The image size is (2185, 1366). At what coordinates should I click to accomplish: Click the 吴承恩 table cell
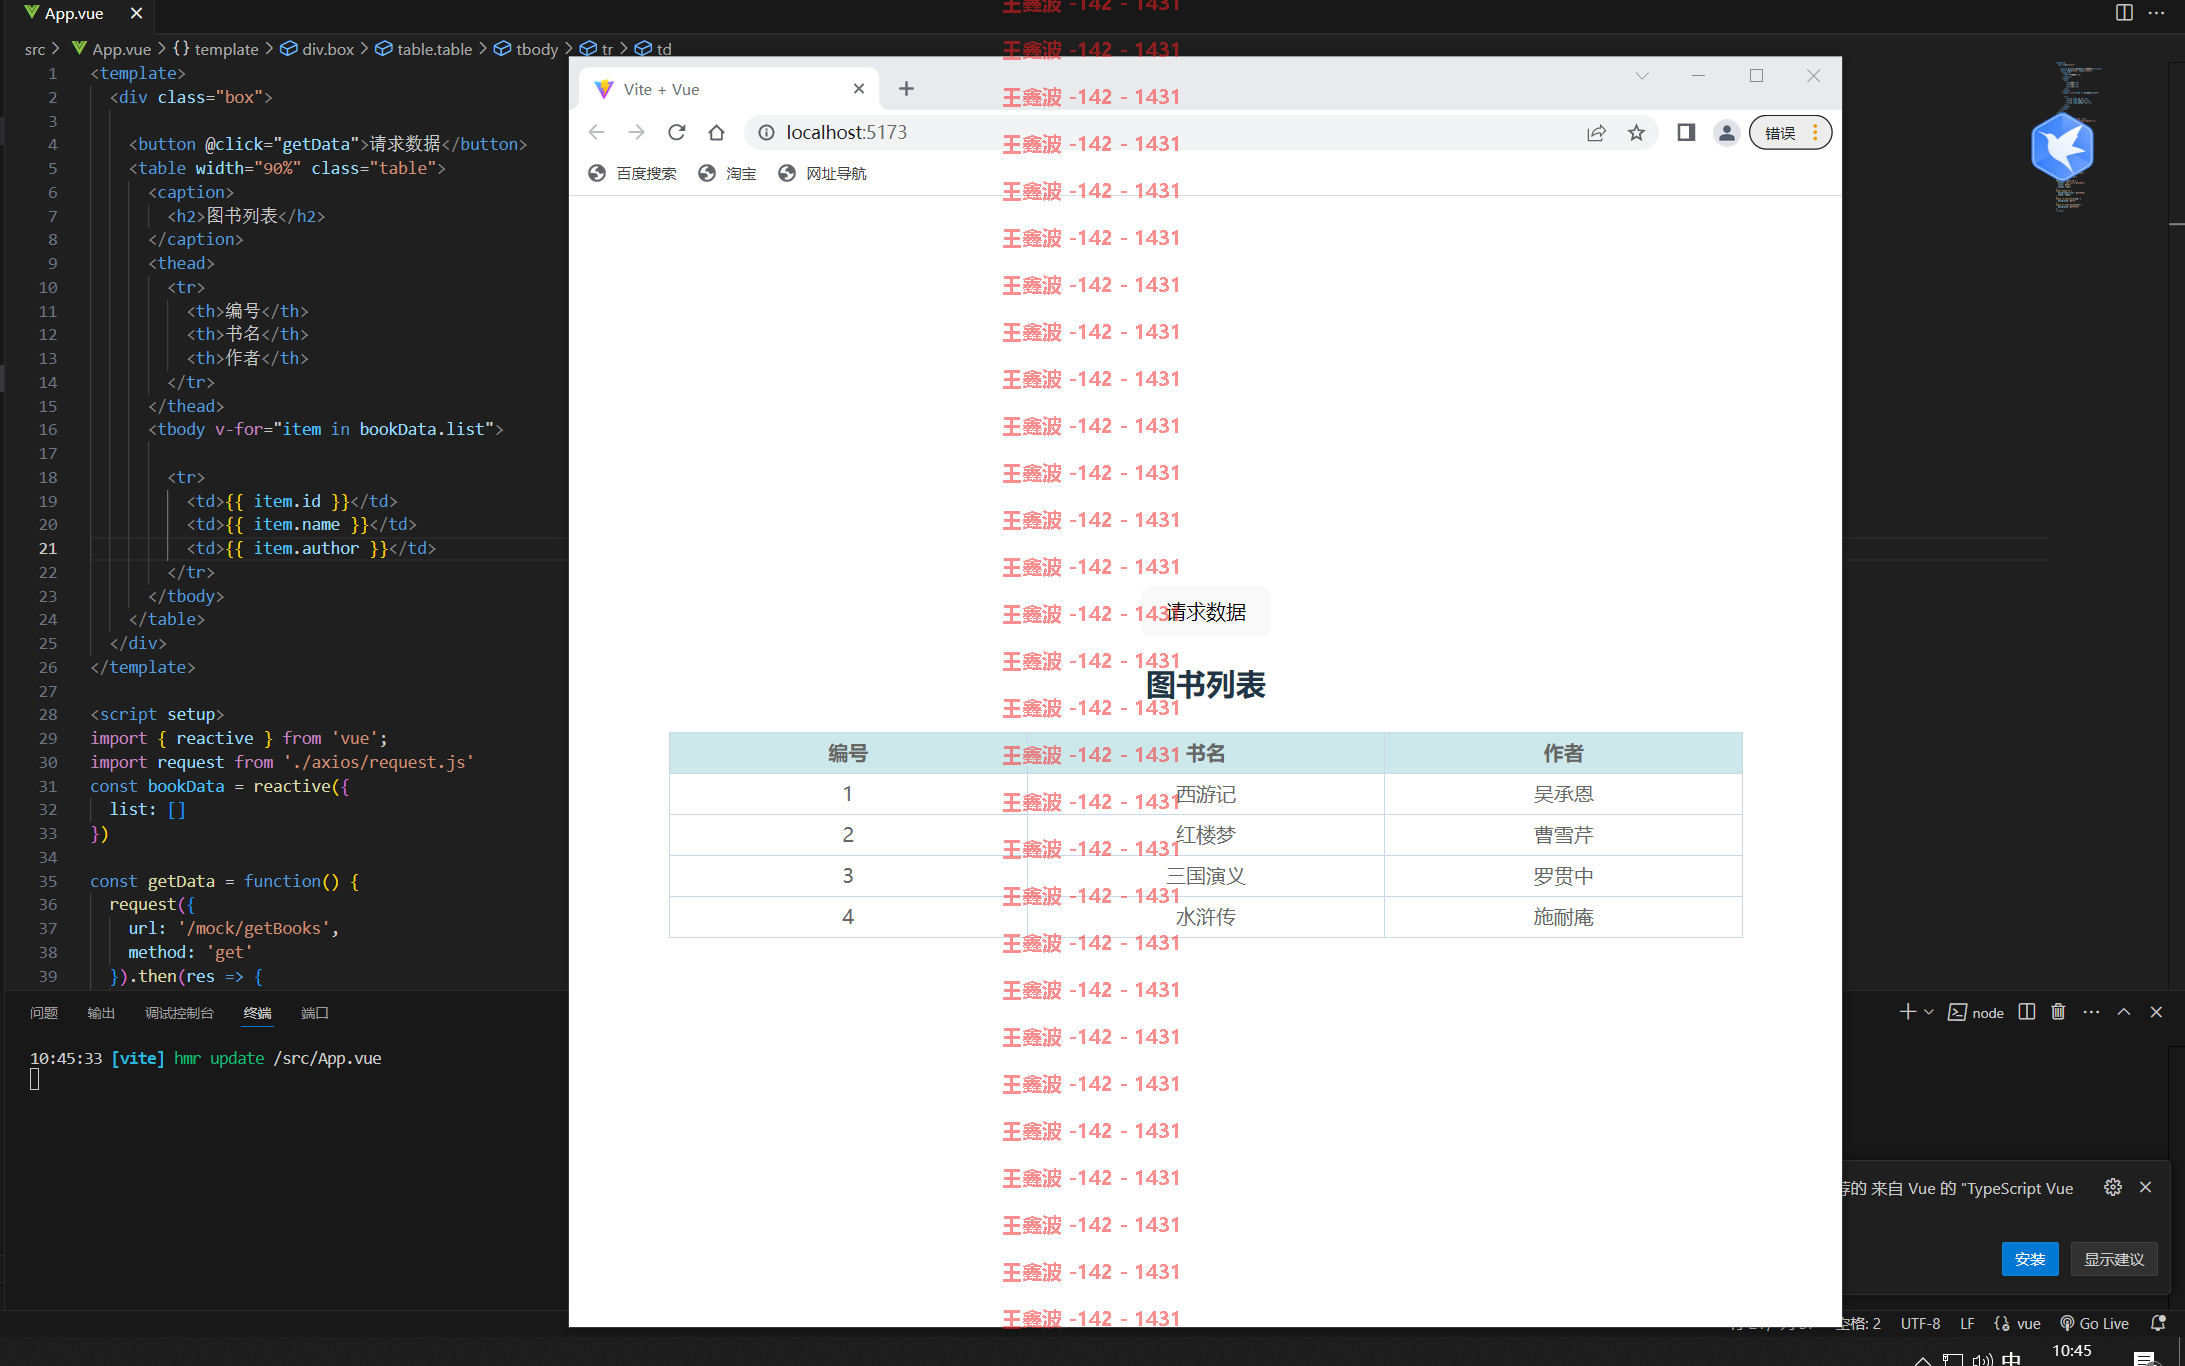1563,794
